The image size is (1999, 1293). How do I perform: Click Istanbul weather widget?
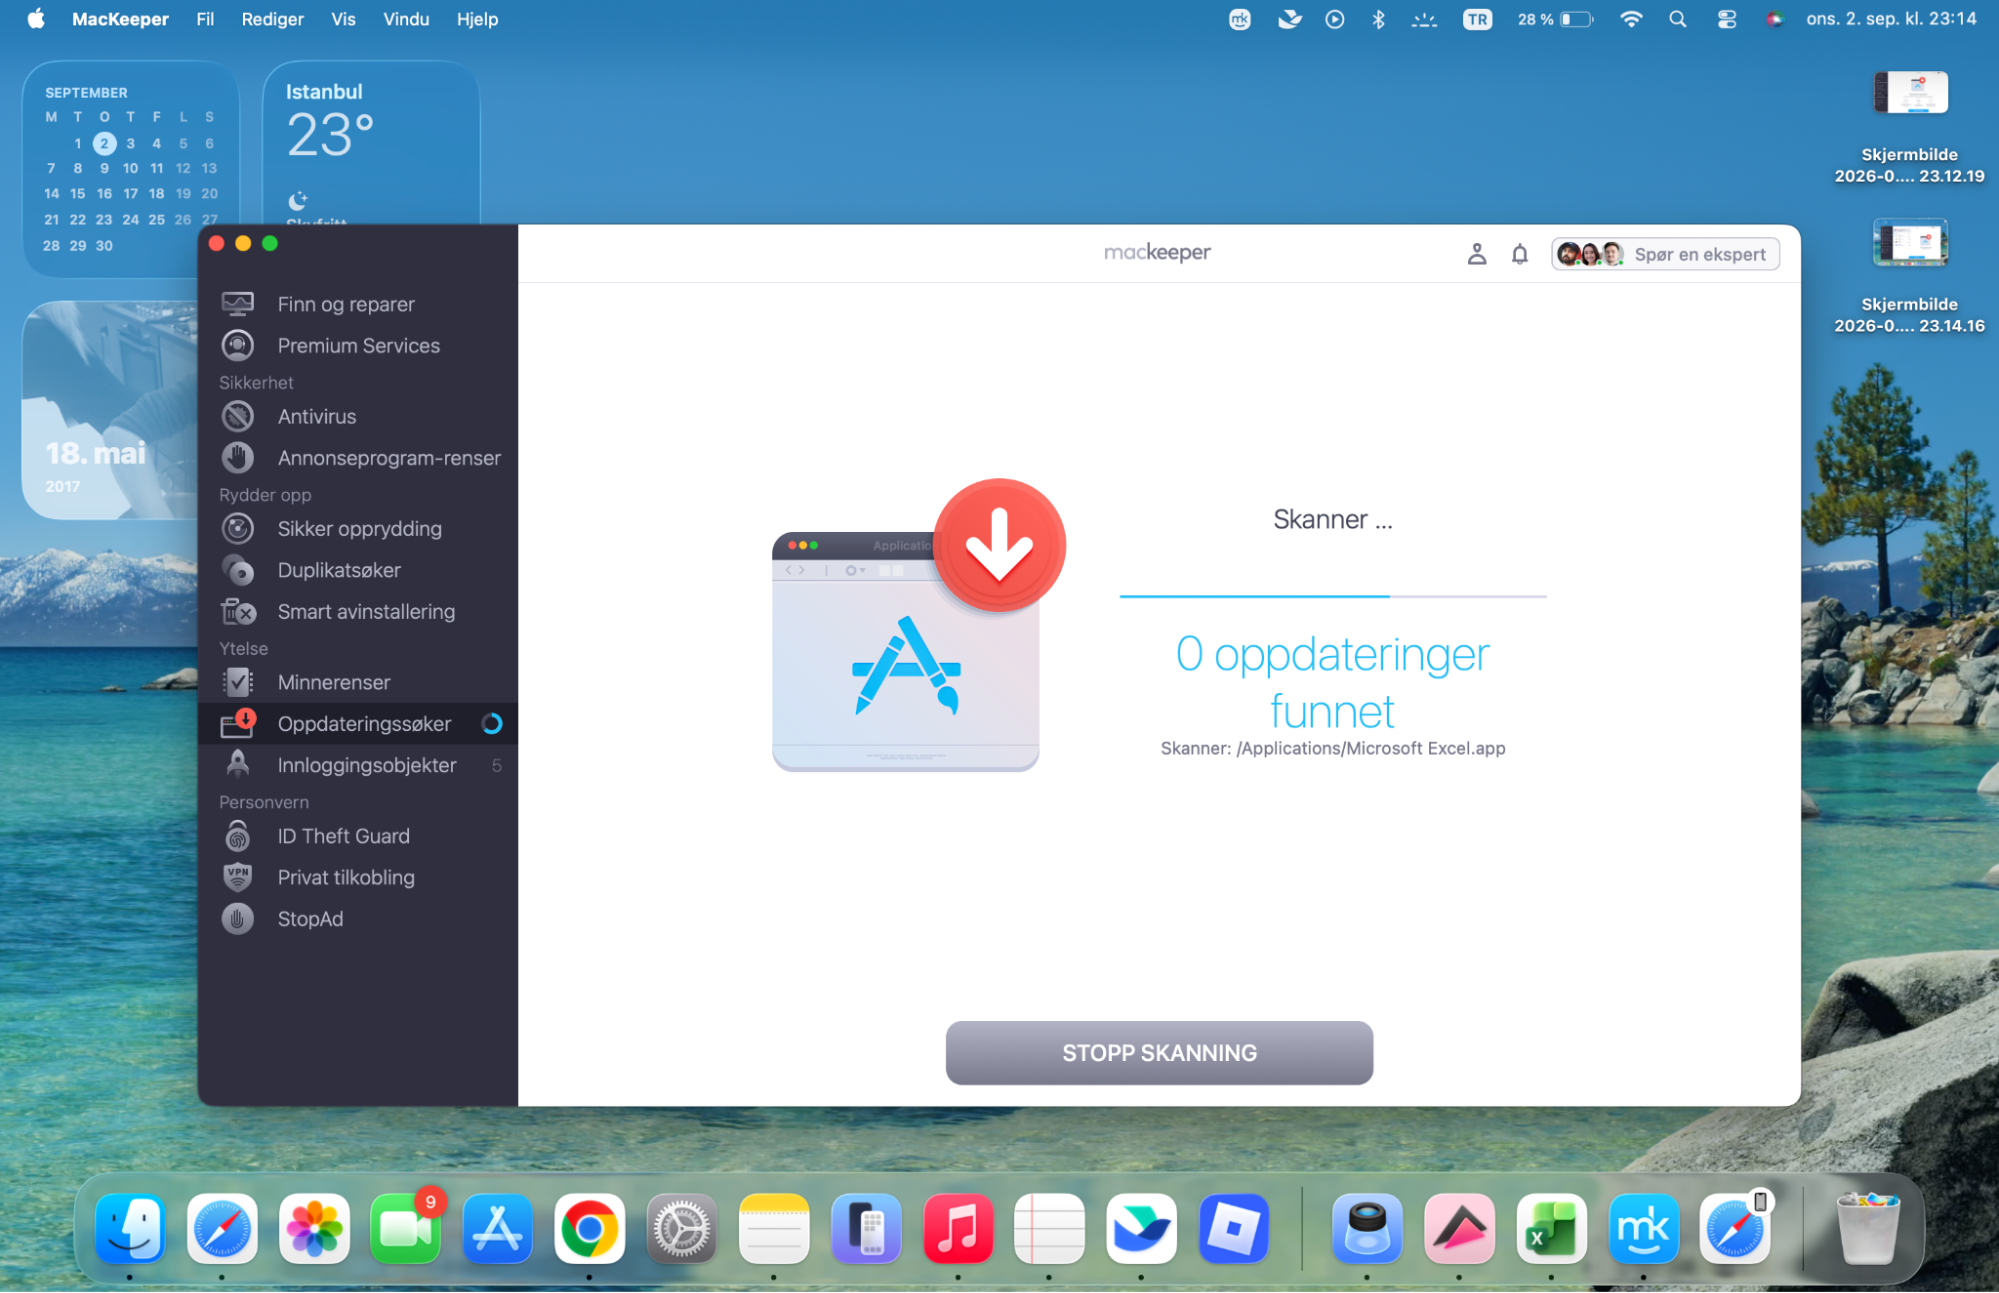(371, 143)
